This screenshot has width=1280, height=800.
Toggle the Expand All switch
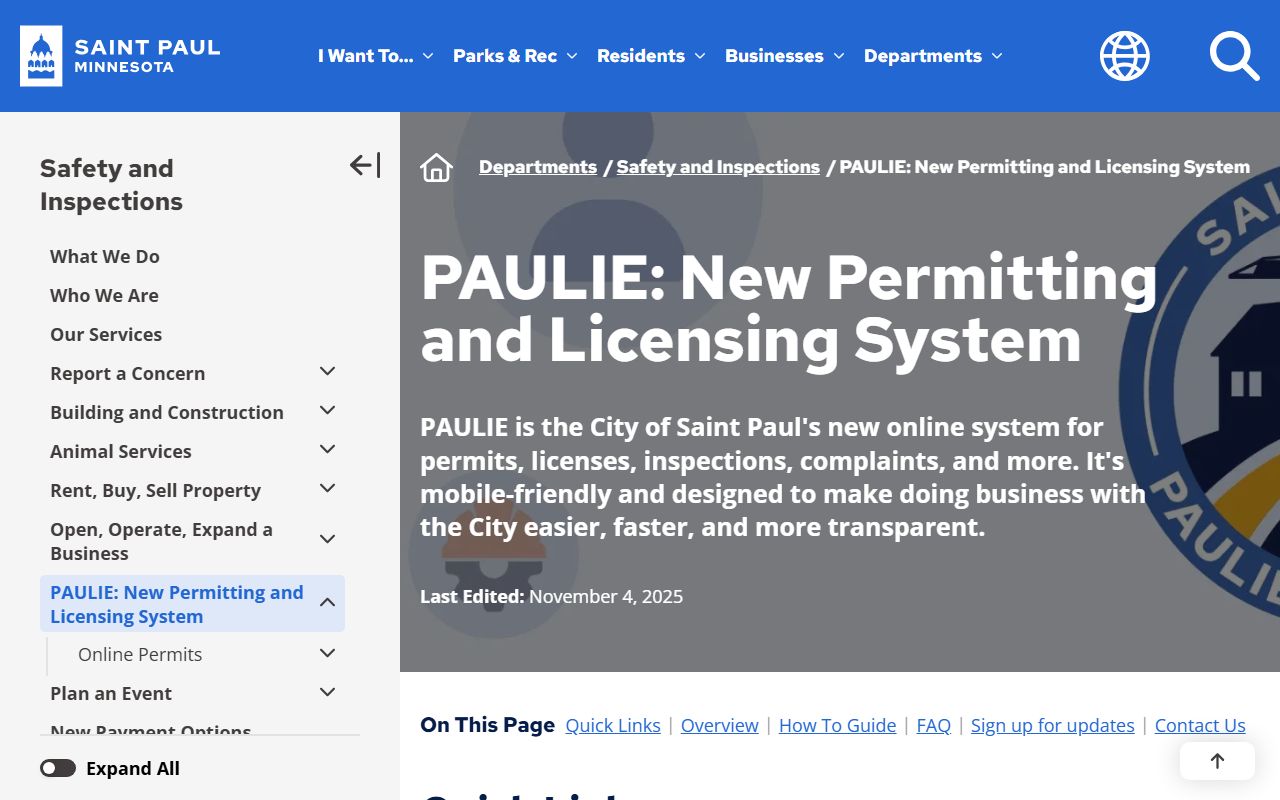58,768
